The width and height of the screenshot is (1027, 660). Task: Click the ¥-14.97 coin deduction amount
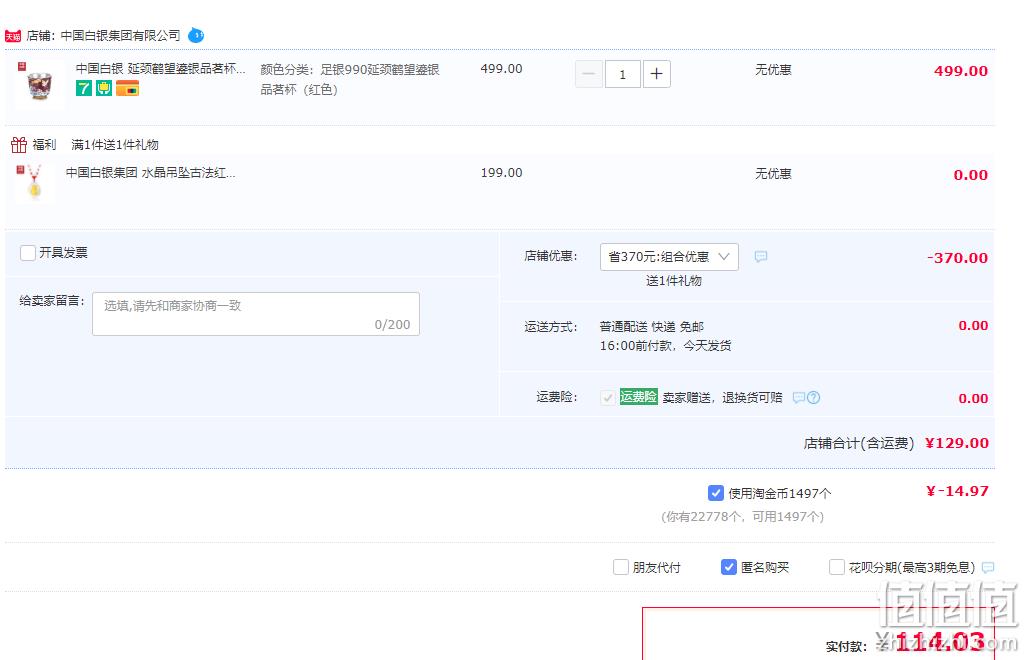pyautogui.click(x=957, y=491)
